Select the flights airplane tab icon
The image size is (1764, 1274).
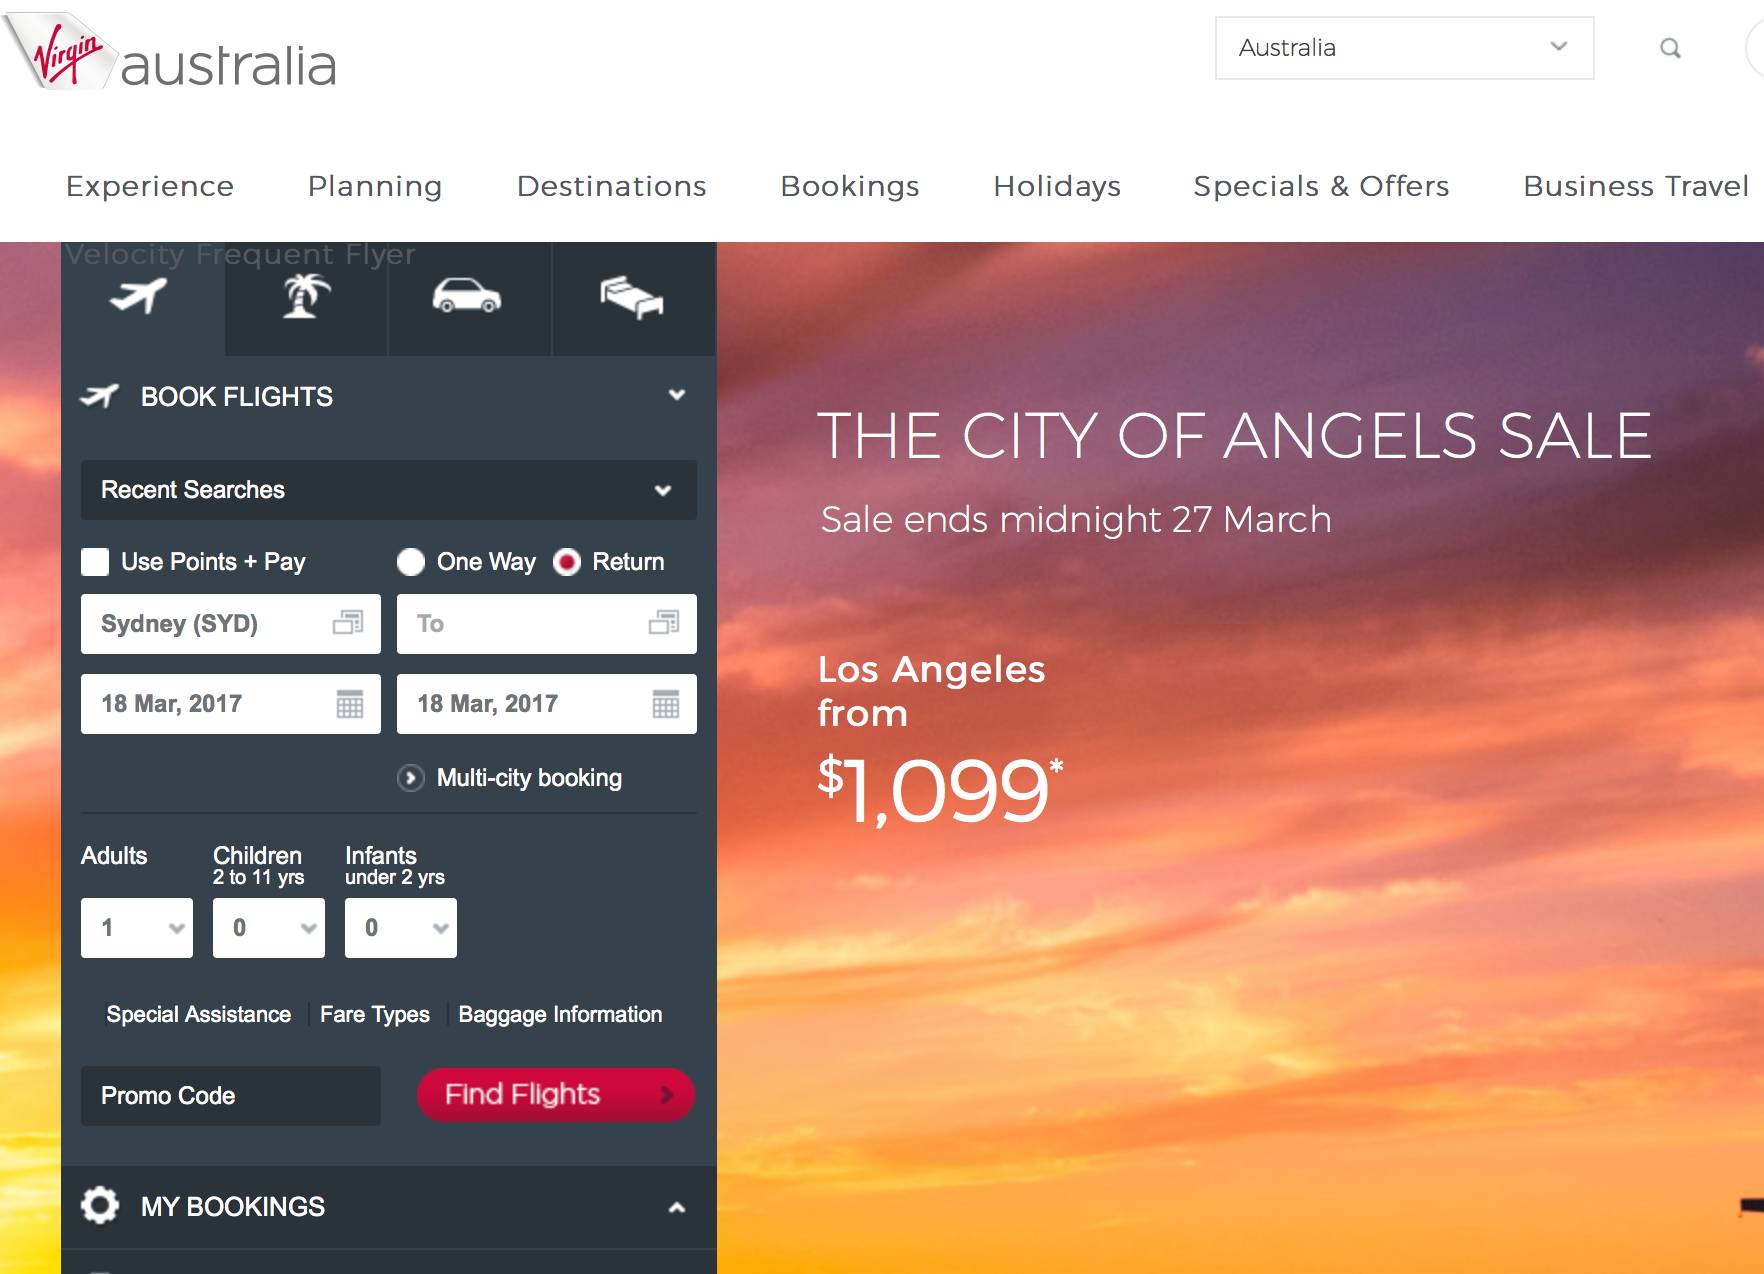tap(139, 296)
